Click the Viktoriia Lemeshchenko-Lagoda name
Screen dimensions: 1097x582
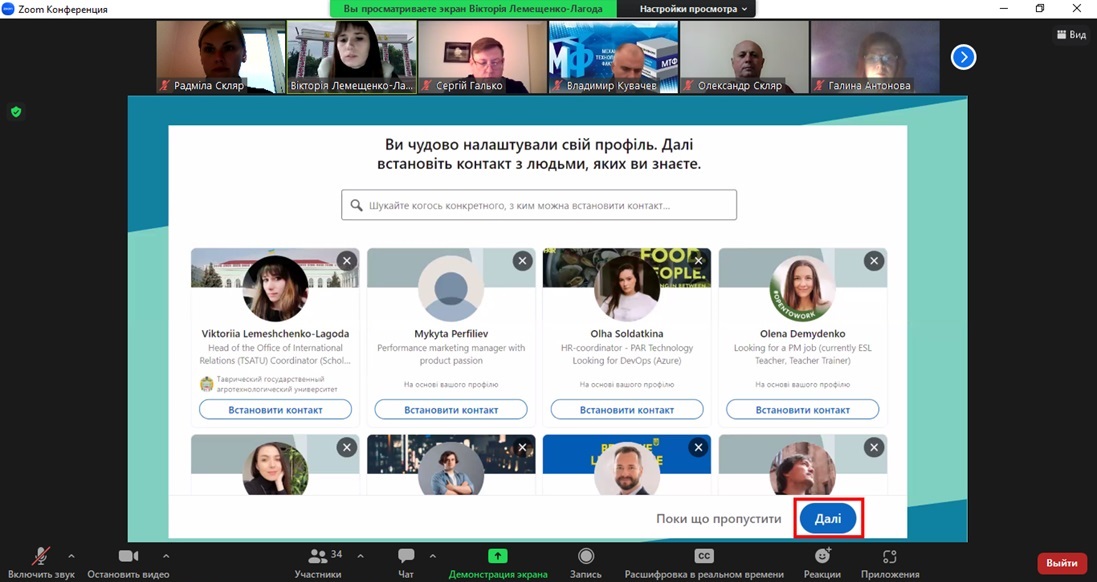tap(275, 334)
